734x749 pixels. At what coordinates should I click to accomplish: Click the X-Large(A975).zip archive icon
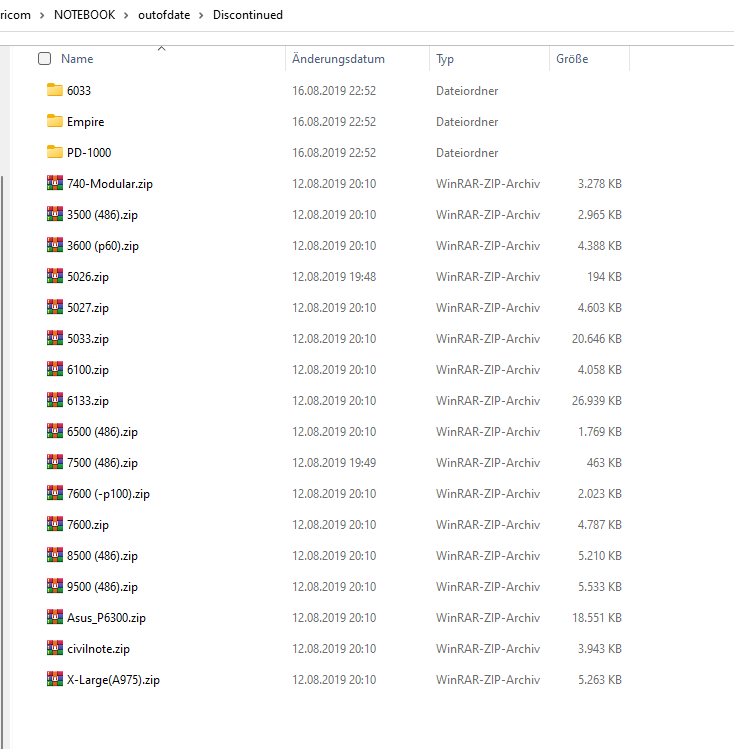(x=55, y=679)
